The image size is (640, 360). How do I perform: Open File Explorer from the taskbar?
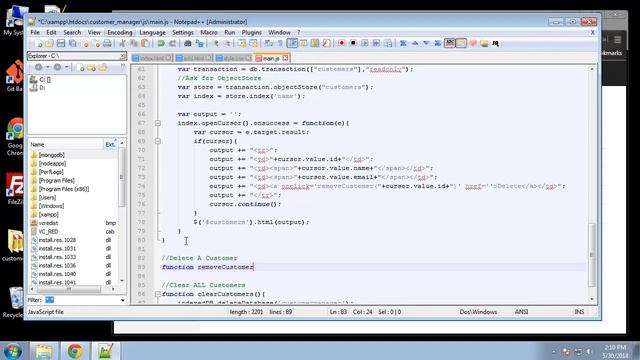pos(44,351)
